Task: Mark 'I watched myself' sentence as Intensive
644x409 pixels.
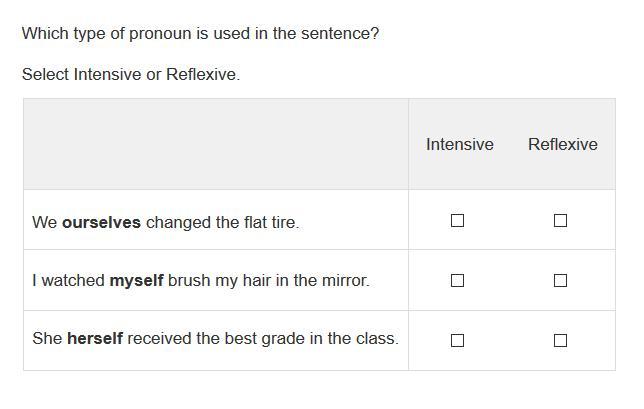Action: click(x=458, y=281)
